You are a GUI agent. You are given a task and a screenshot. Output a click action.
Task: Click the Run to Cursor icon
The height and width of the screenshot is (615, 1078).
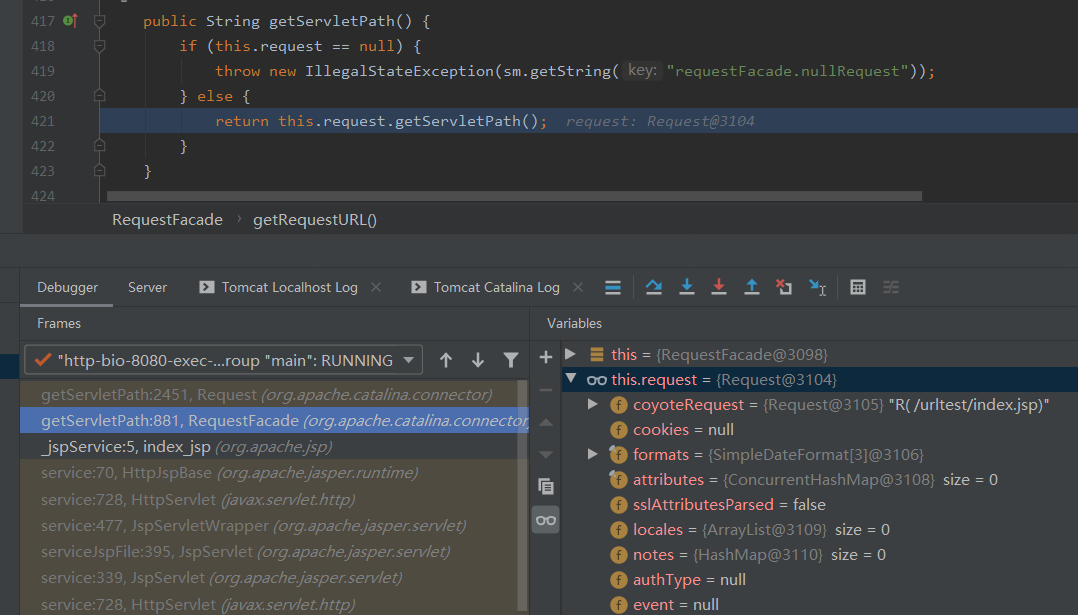(x=817, y=287)
